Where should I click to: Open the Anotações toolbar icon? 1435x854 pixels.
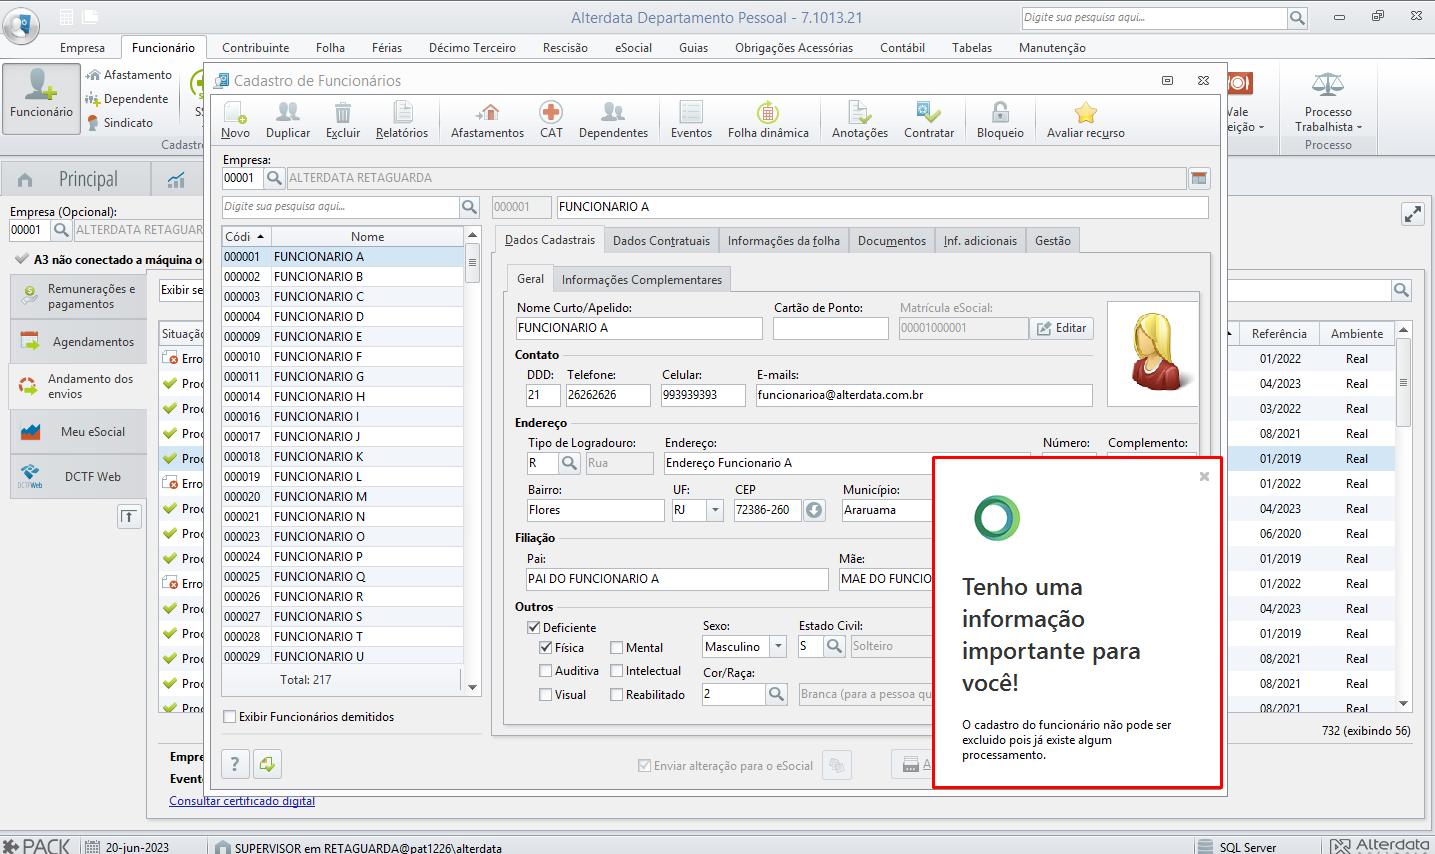click(x=860, y=119)
